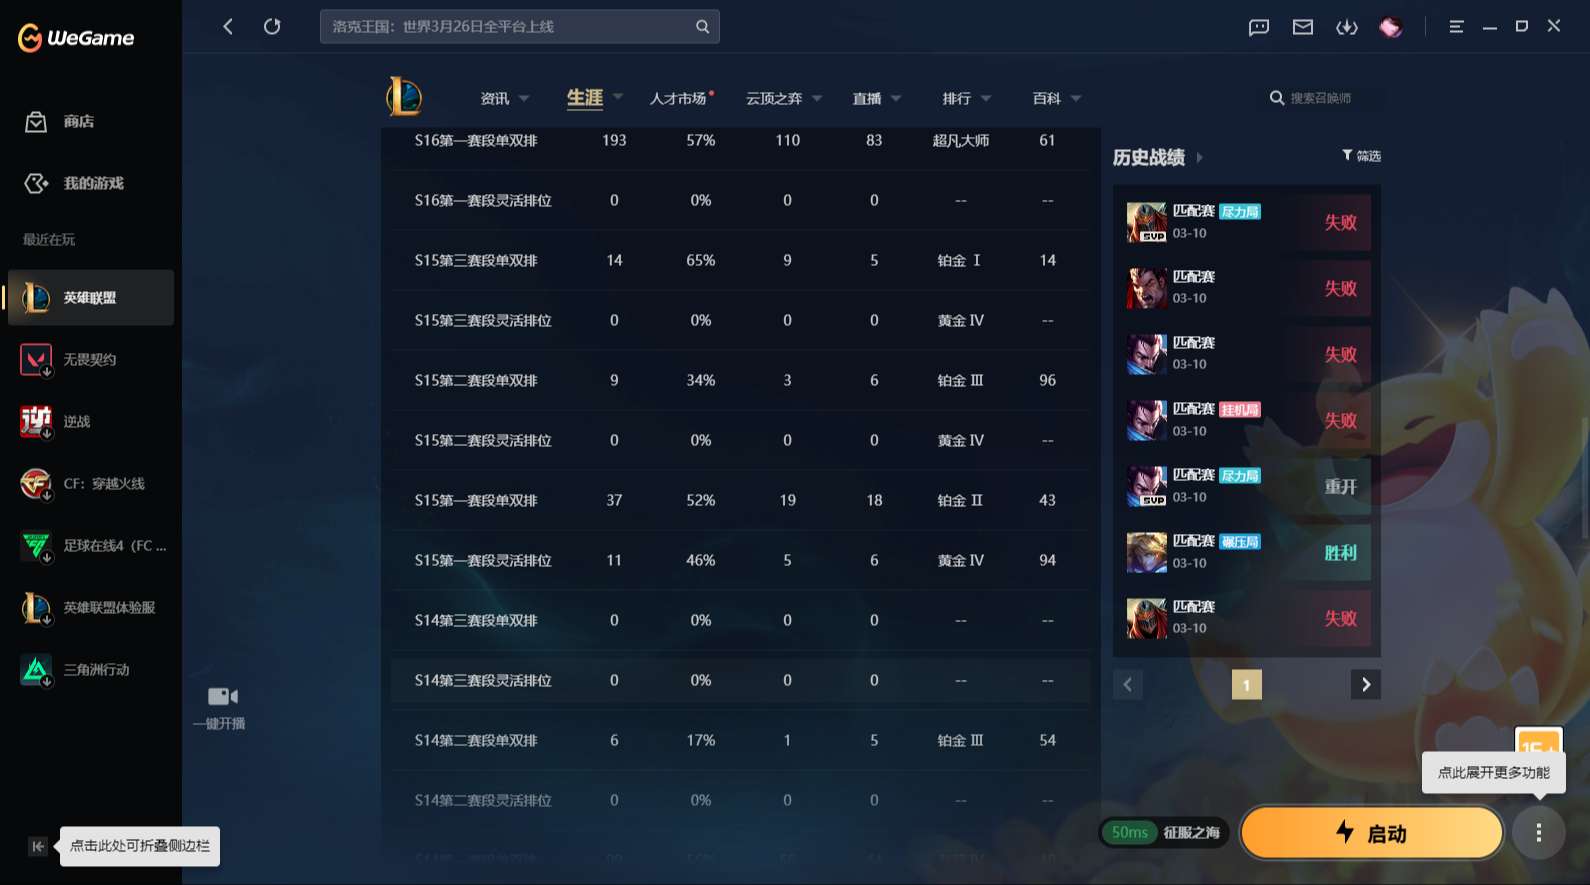Open more functions three-dot menu

[1538, 832]
